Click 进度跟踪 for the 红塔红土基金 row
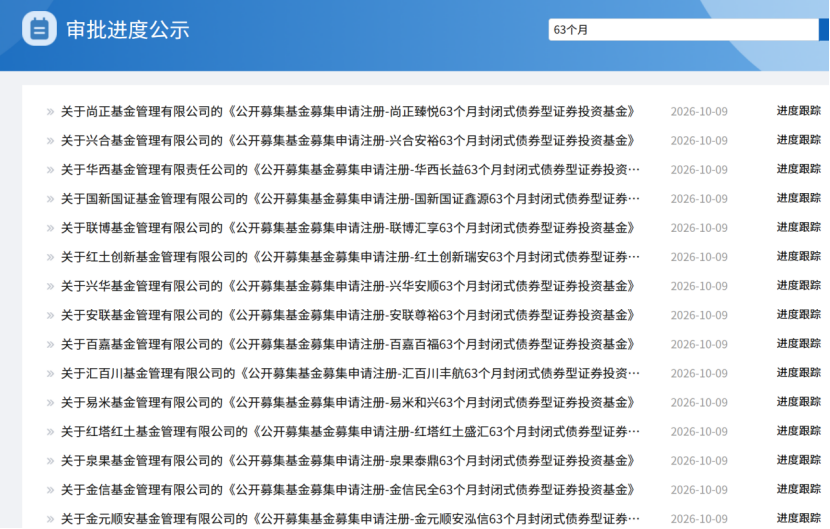Viewport: 830px width, 529px height. click(799, 432)
